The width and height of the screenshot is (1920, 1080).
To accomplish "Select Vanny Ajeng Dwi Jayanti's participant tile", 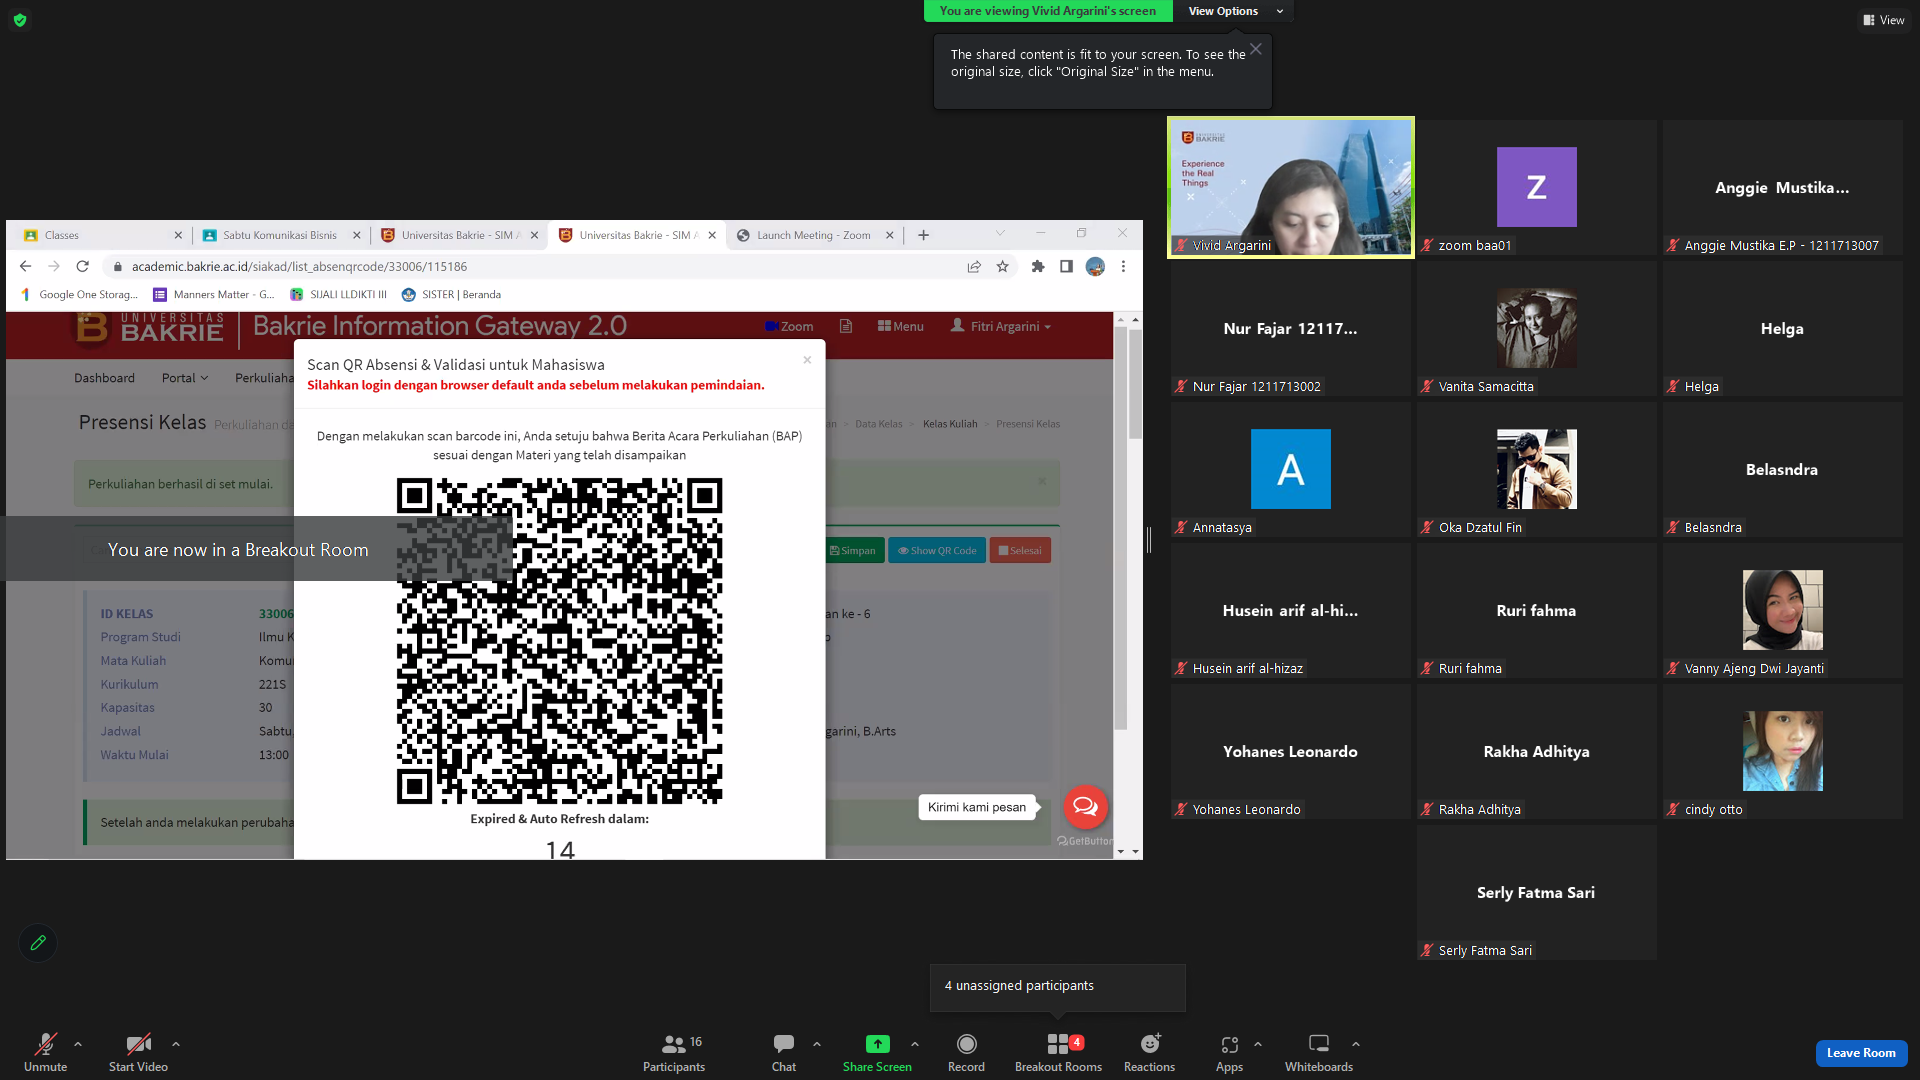I will click(1782, 610).
